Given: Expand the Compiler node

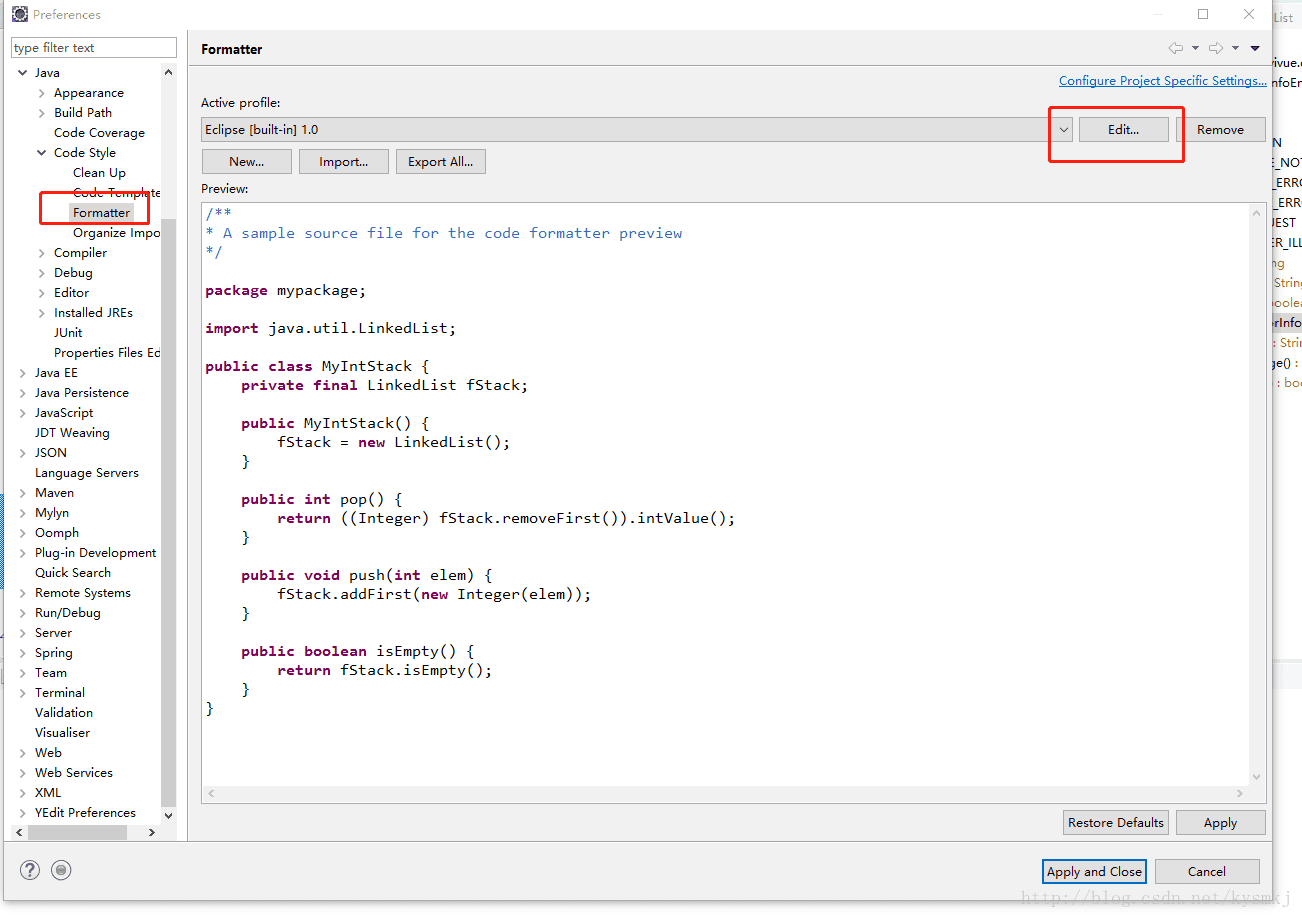Looking at the screenshot, I should point(42,253).
